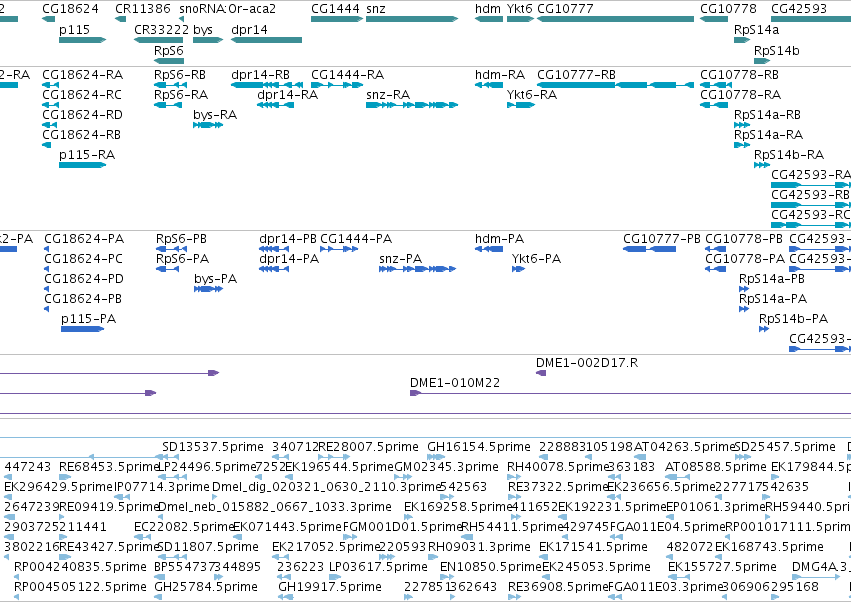This screenshot has width=851, height=602.
Task: Click the RpS6 gene label
Action: (x=169, y=50)
